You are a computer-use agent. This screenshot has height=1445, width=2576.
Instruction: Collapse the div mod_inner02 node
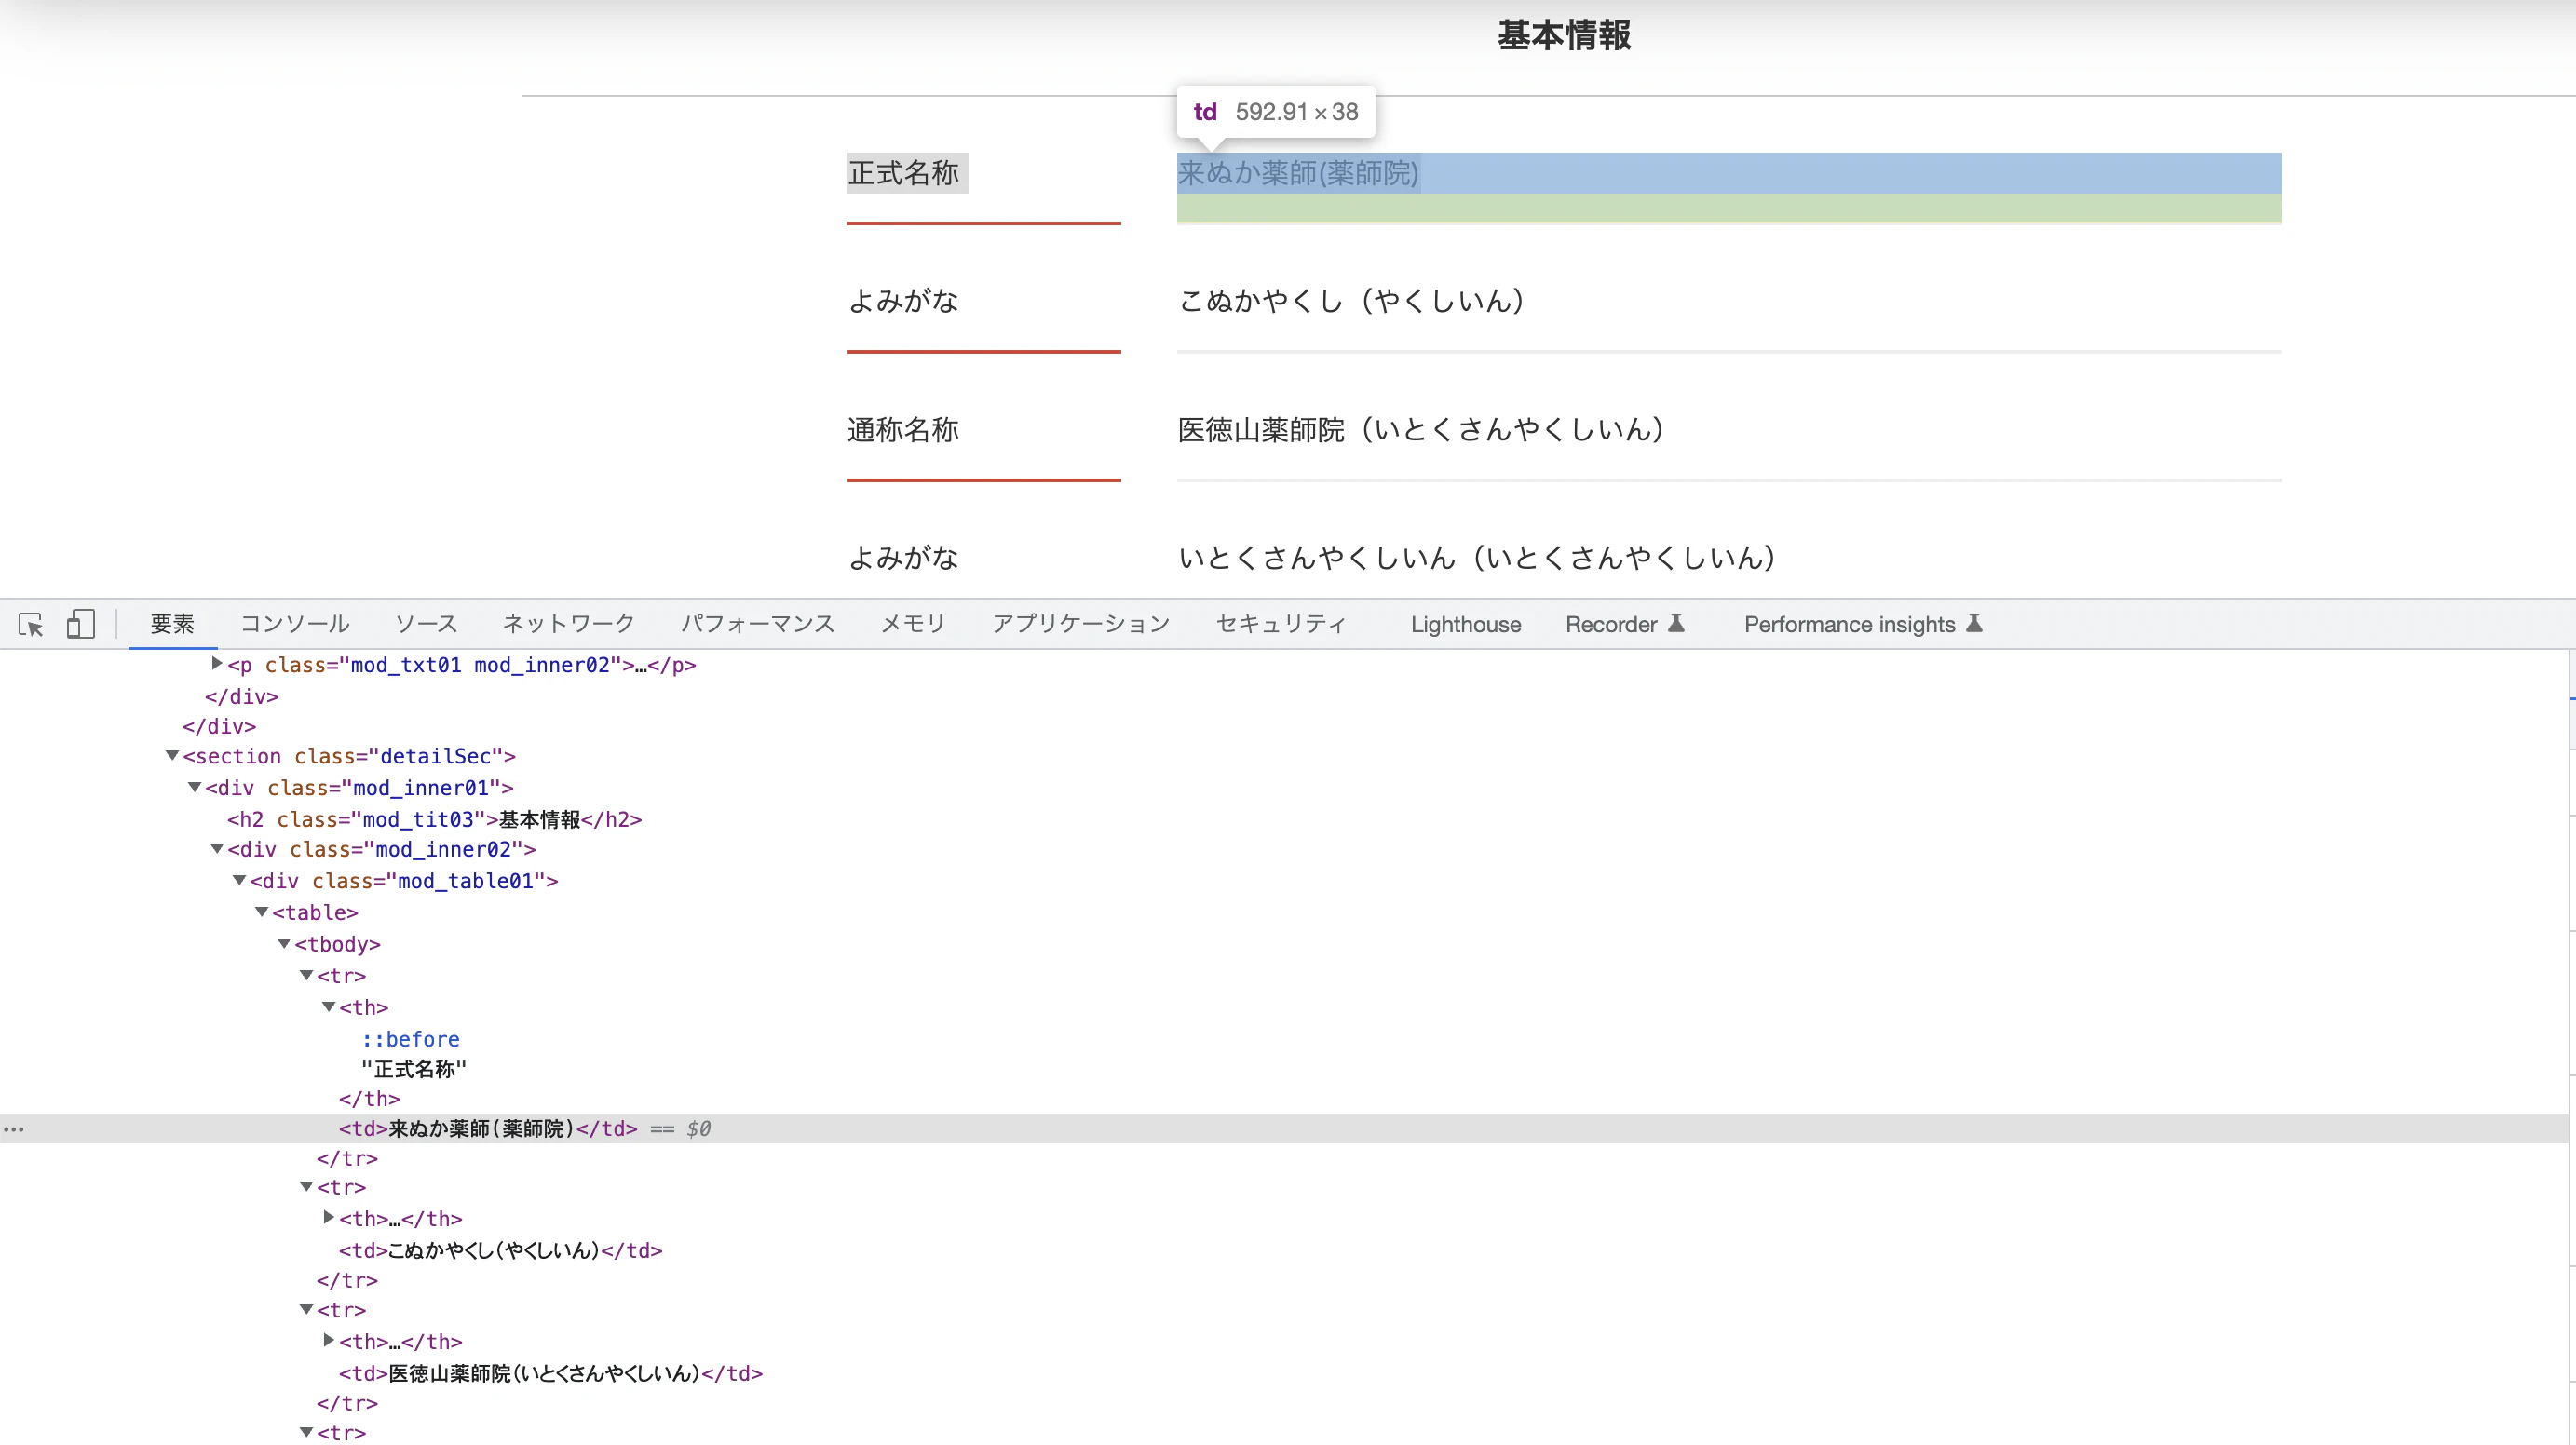(x=217, y=848)
